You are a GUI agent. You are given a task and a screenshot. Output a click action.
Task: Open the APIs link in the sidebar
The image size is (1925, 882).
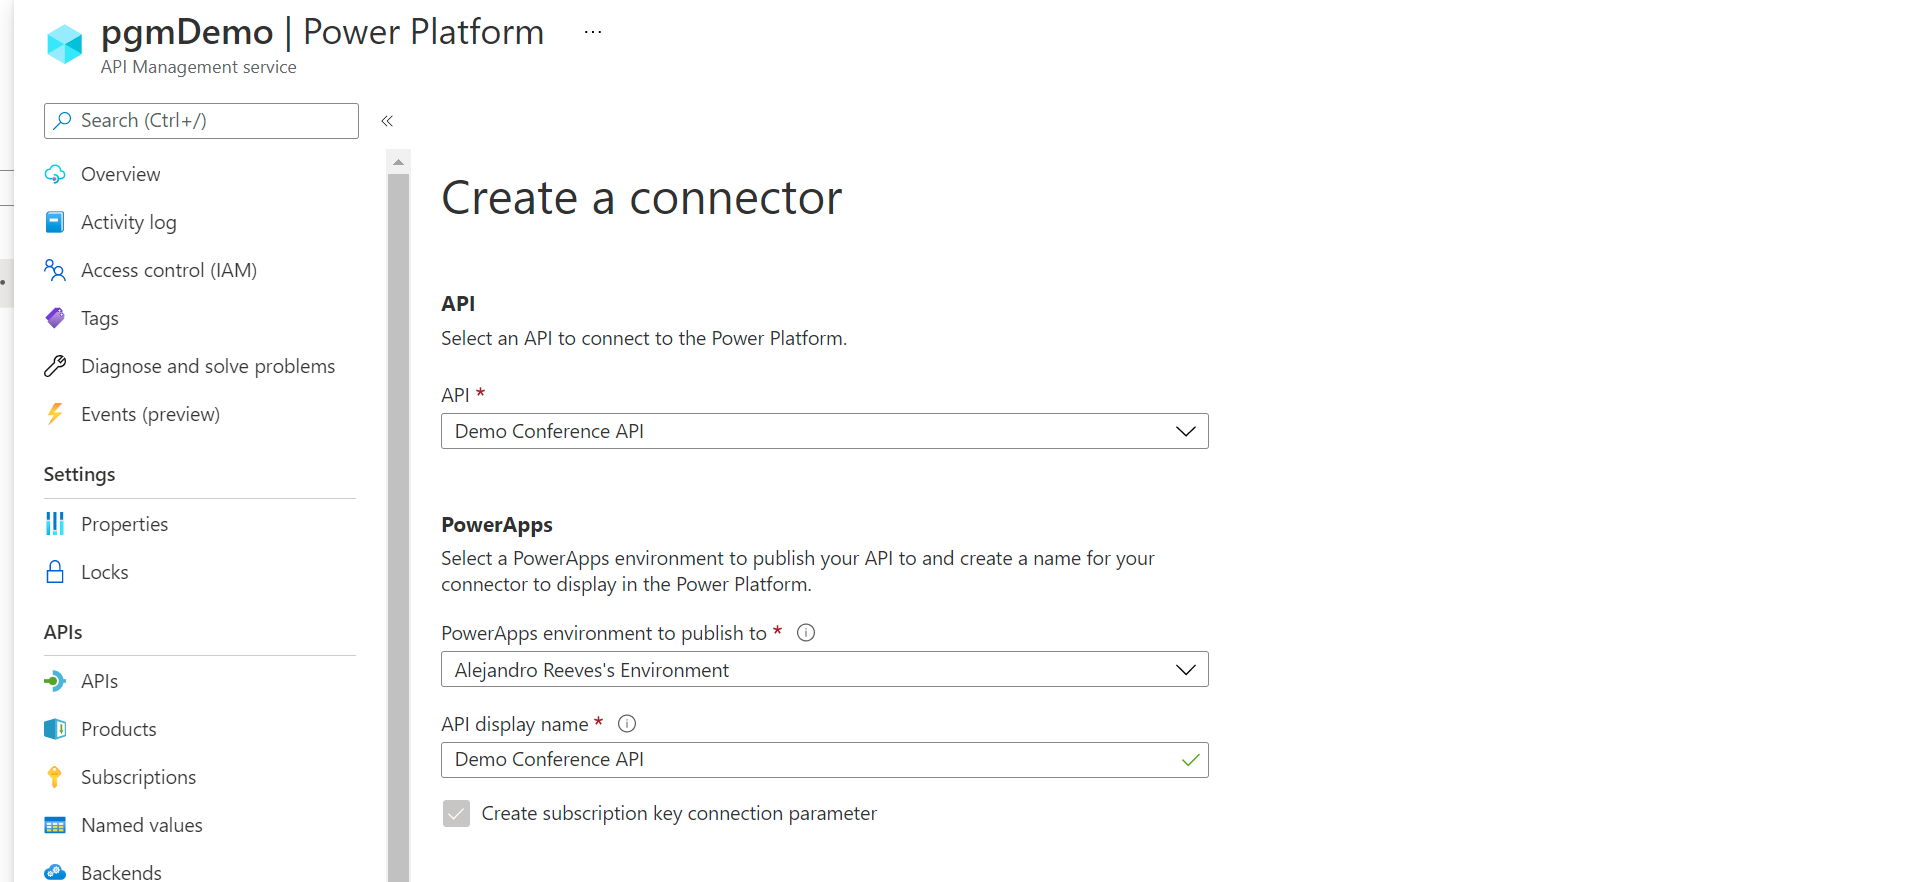[x=99, y=681]
